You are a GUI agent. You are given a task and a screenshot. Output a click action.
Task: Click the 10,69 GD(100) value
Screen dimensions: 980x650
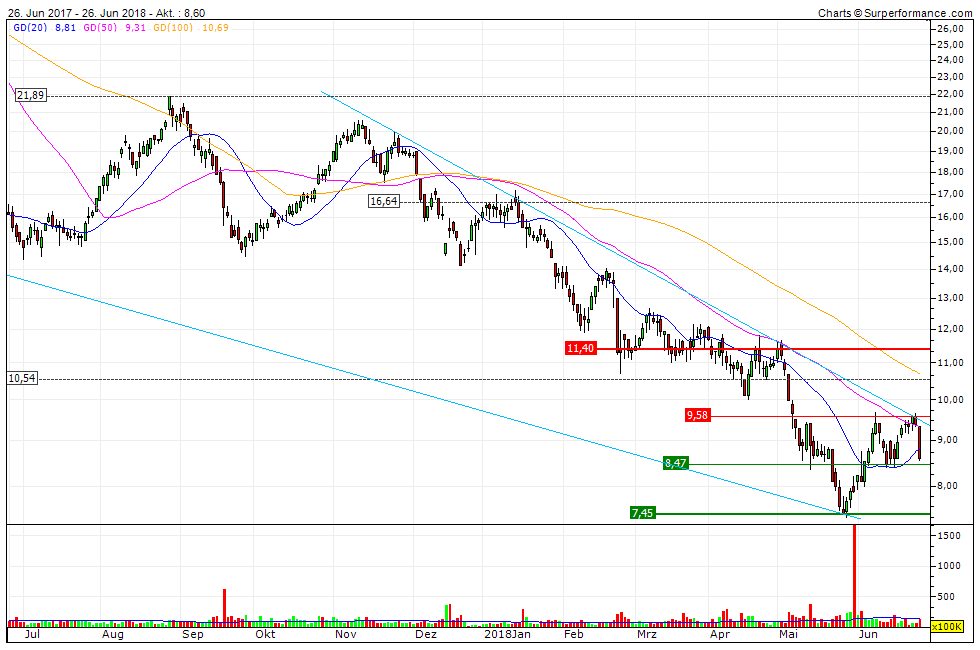click(x=215, y=28)
